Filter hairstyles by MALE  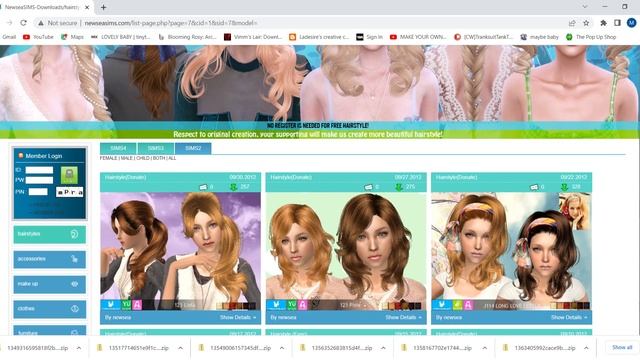[x=127, y=158]
